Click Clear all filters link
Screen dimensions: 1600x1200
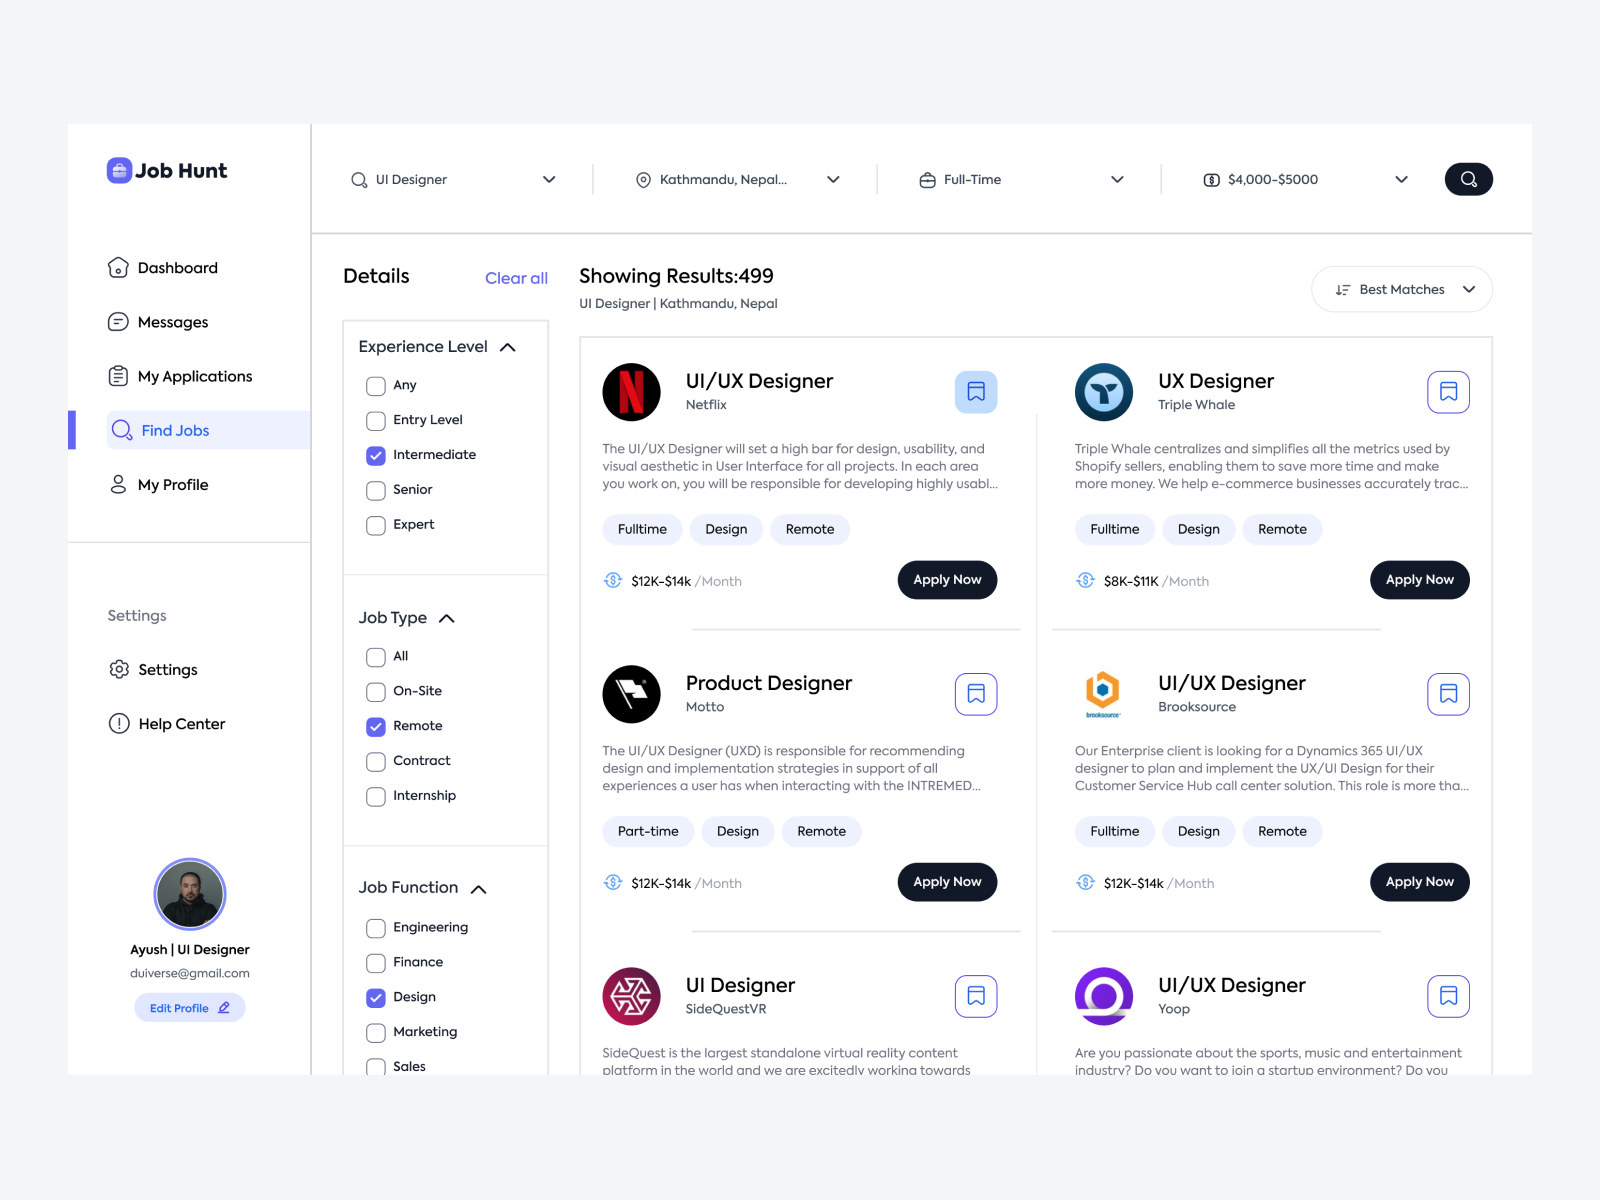click(x=516, y=278)
